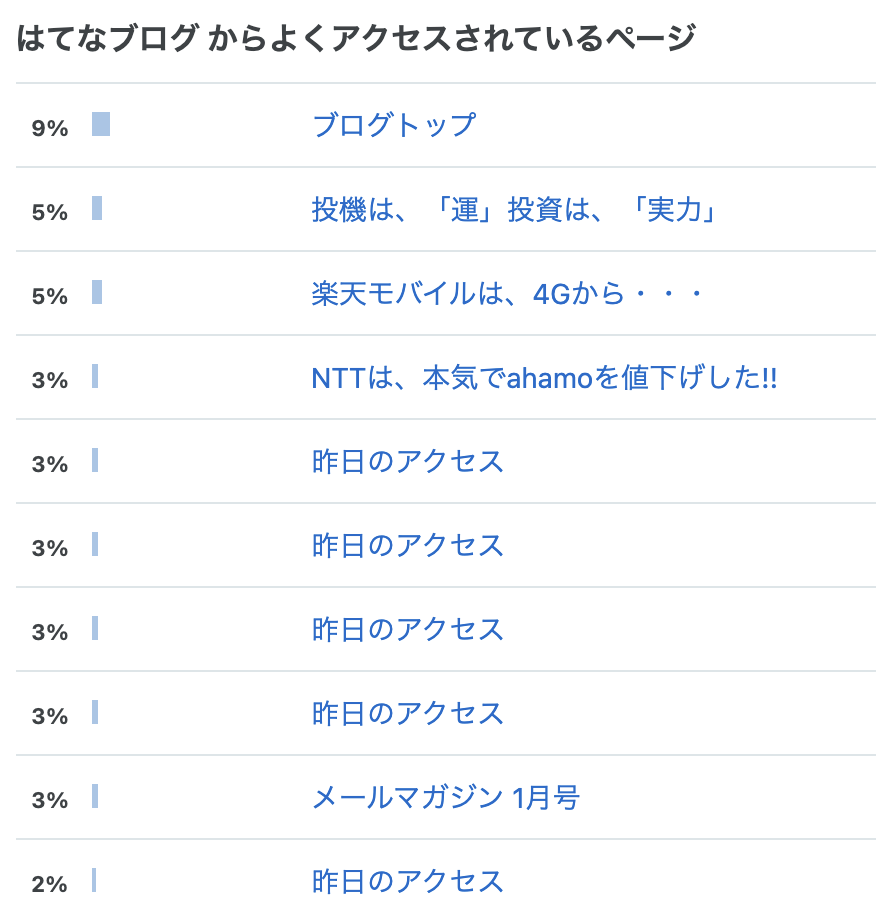The height and width of the screenshot is (920, 876).
Task: Click the 2% label in the bottom row
Action: click(x=50, y=884)
